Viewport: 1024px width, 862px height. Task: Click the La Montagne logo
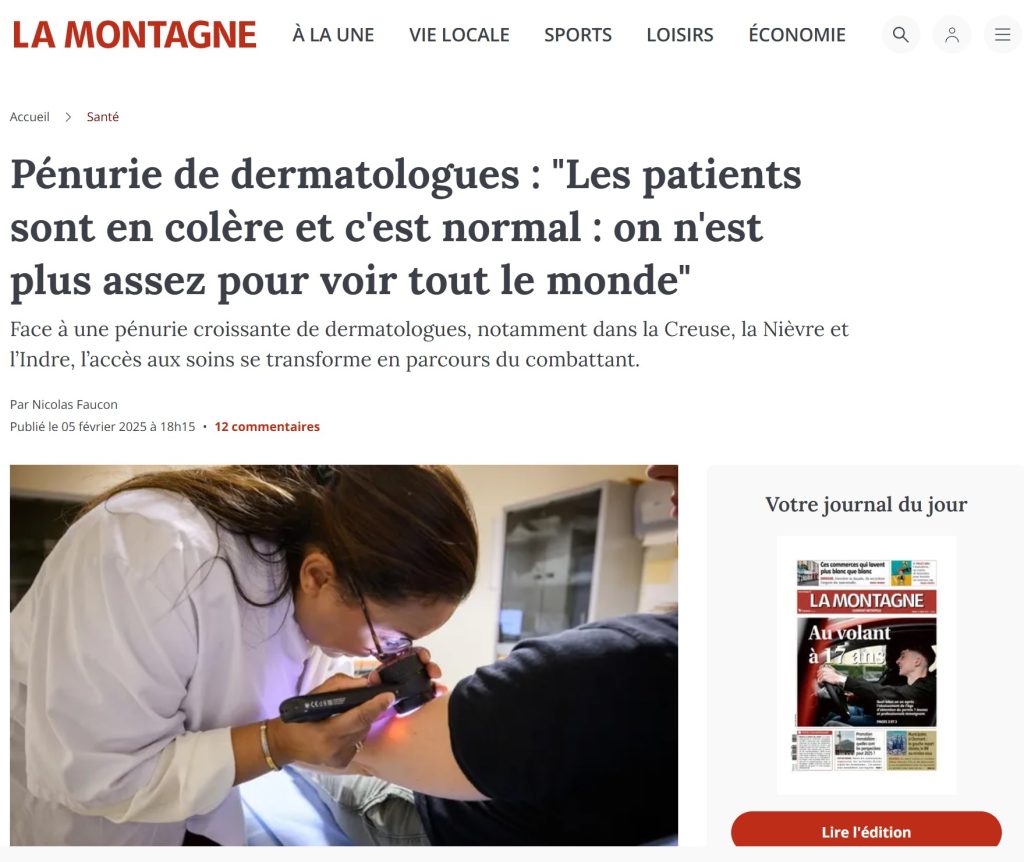click(135, 35)
